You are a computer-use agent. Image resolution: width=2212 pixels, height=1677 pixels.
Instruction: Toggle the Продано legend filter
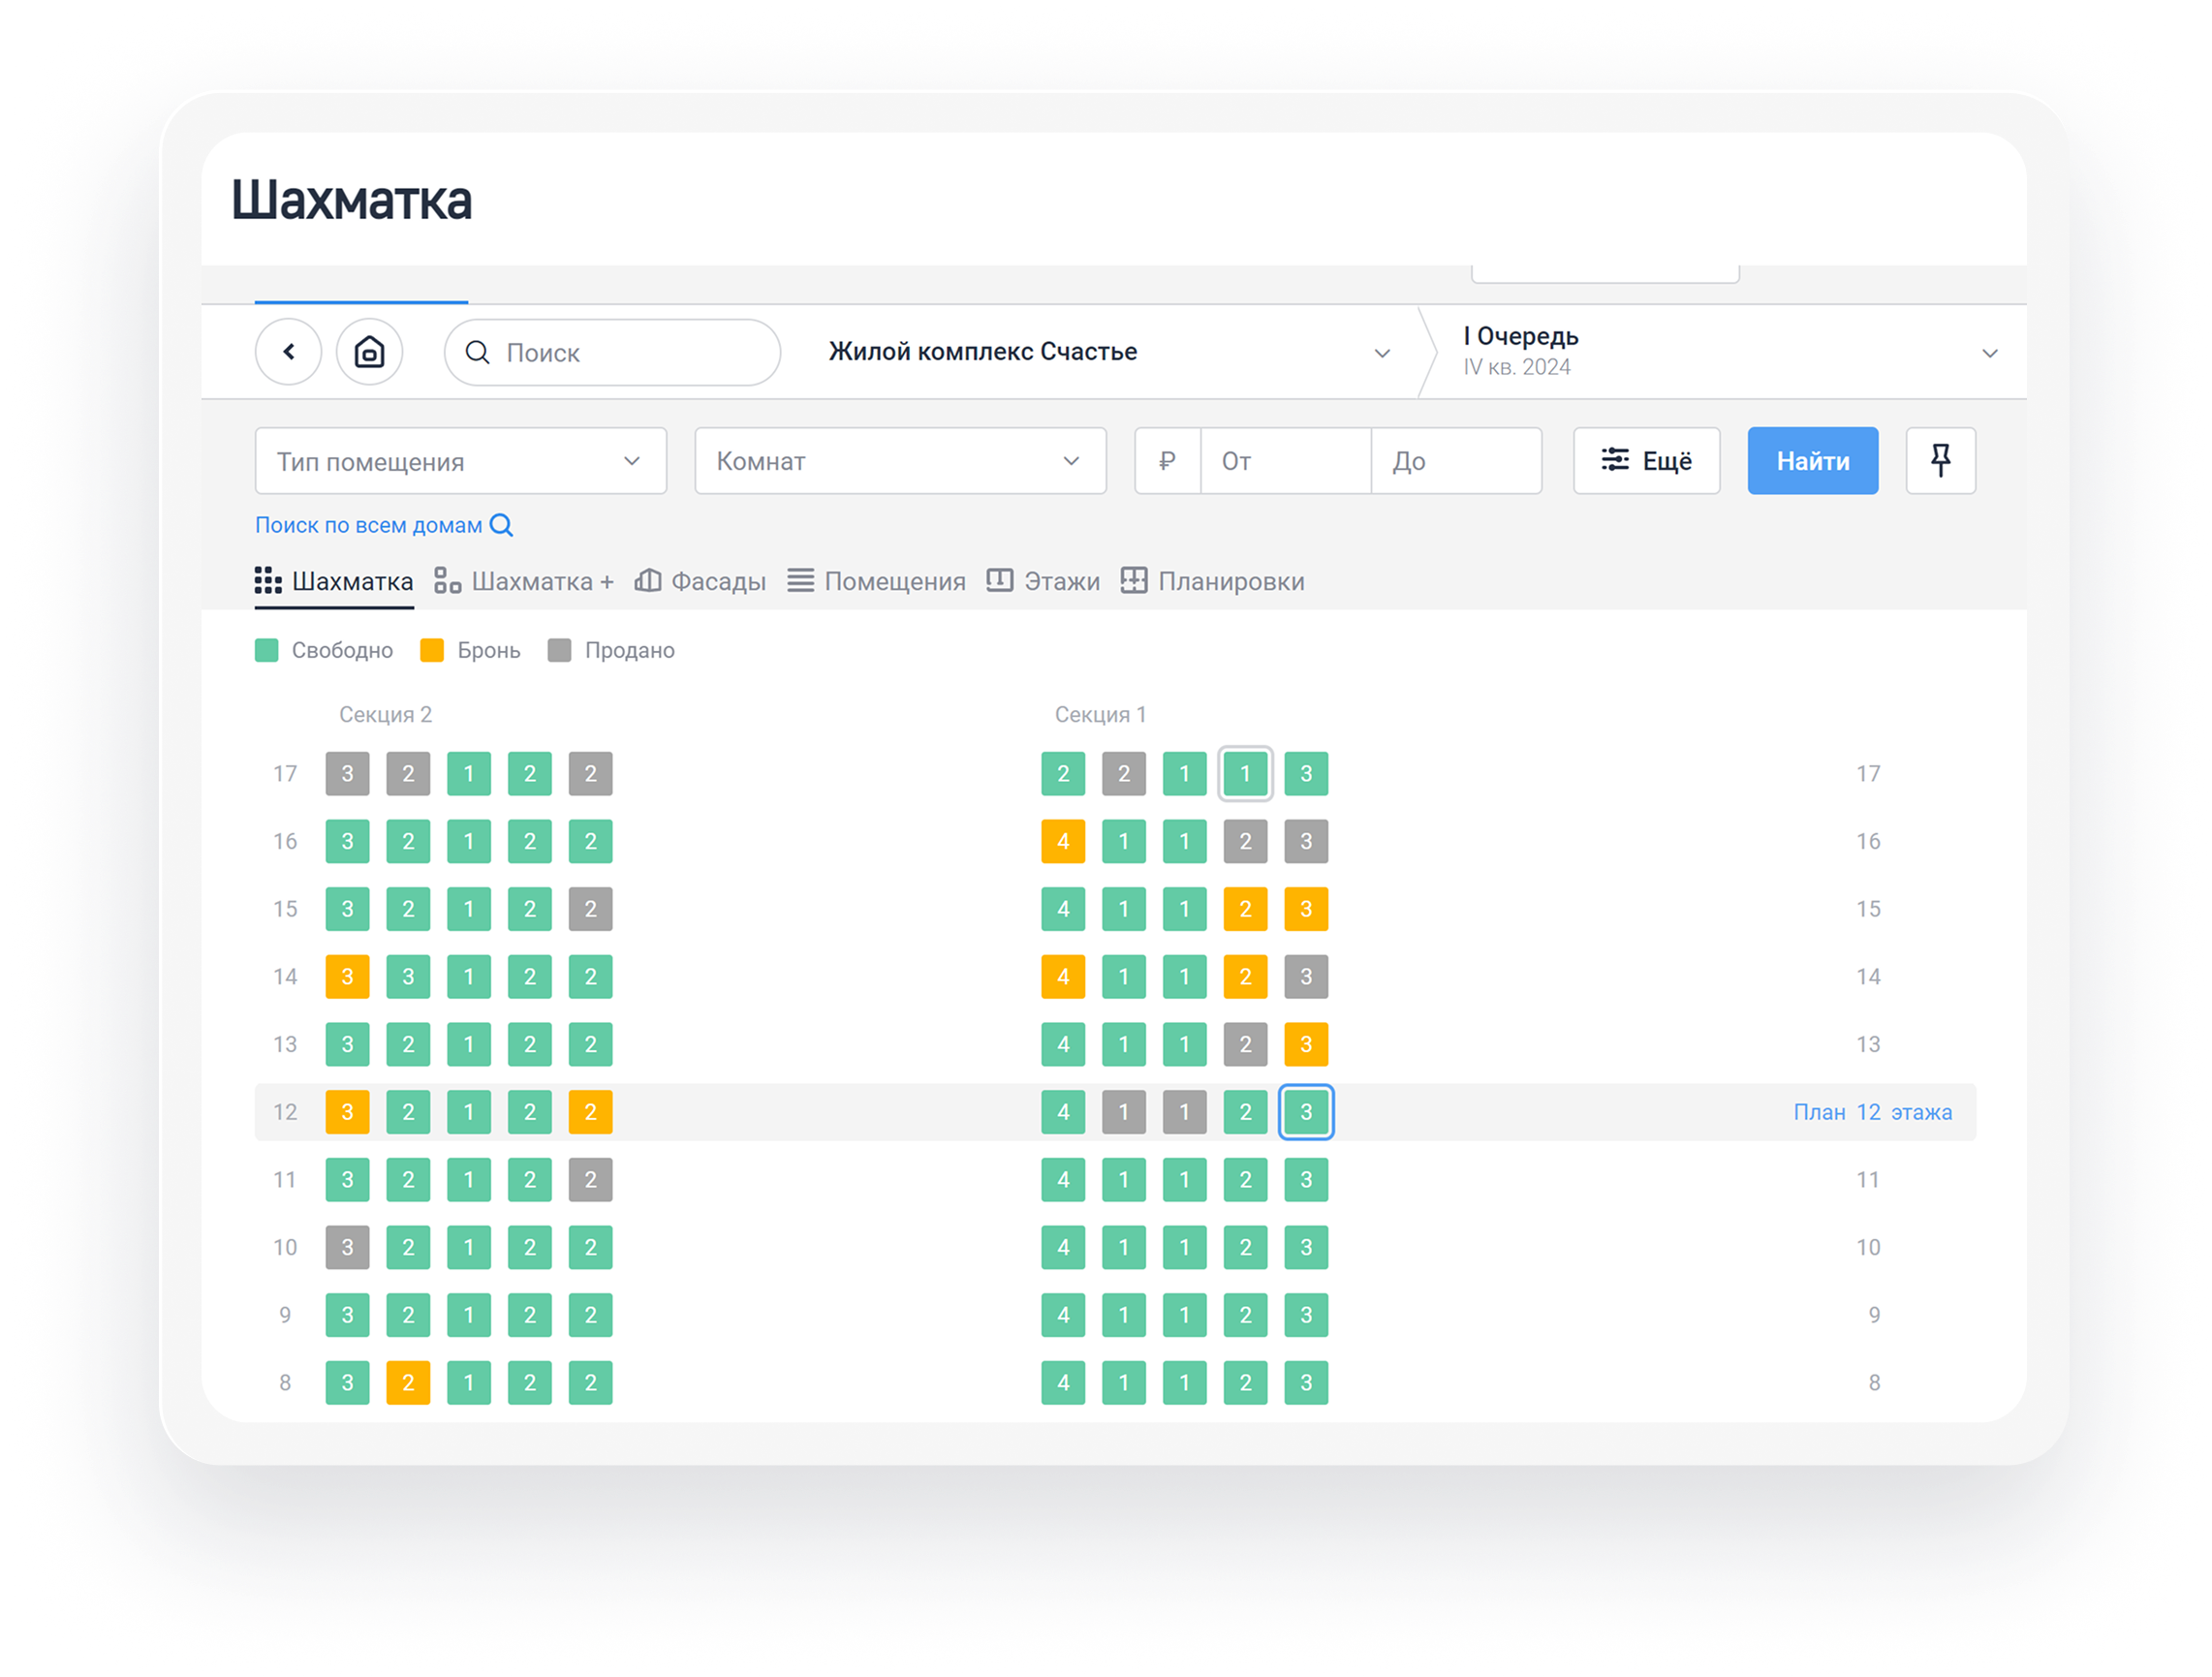[x=612, y=651]
